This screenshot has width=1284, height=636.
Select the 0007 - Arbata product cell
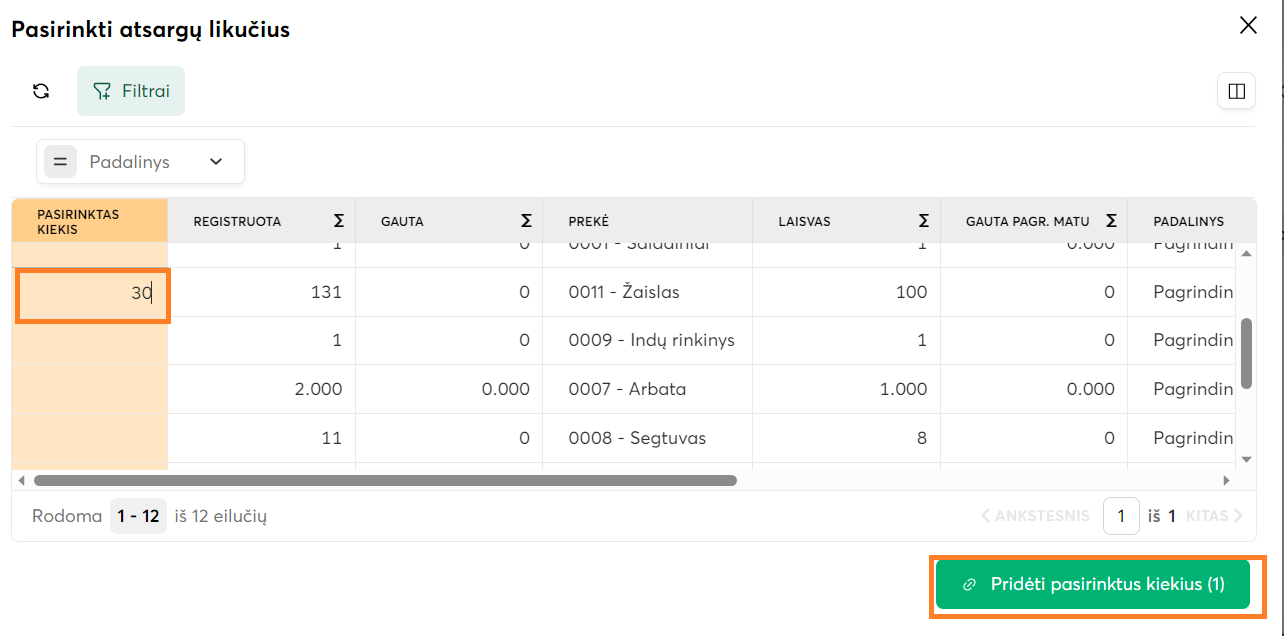pyautogui.click(x=627, y=389)
